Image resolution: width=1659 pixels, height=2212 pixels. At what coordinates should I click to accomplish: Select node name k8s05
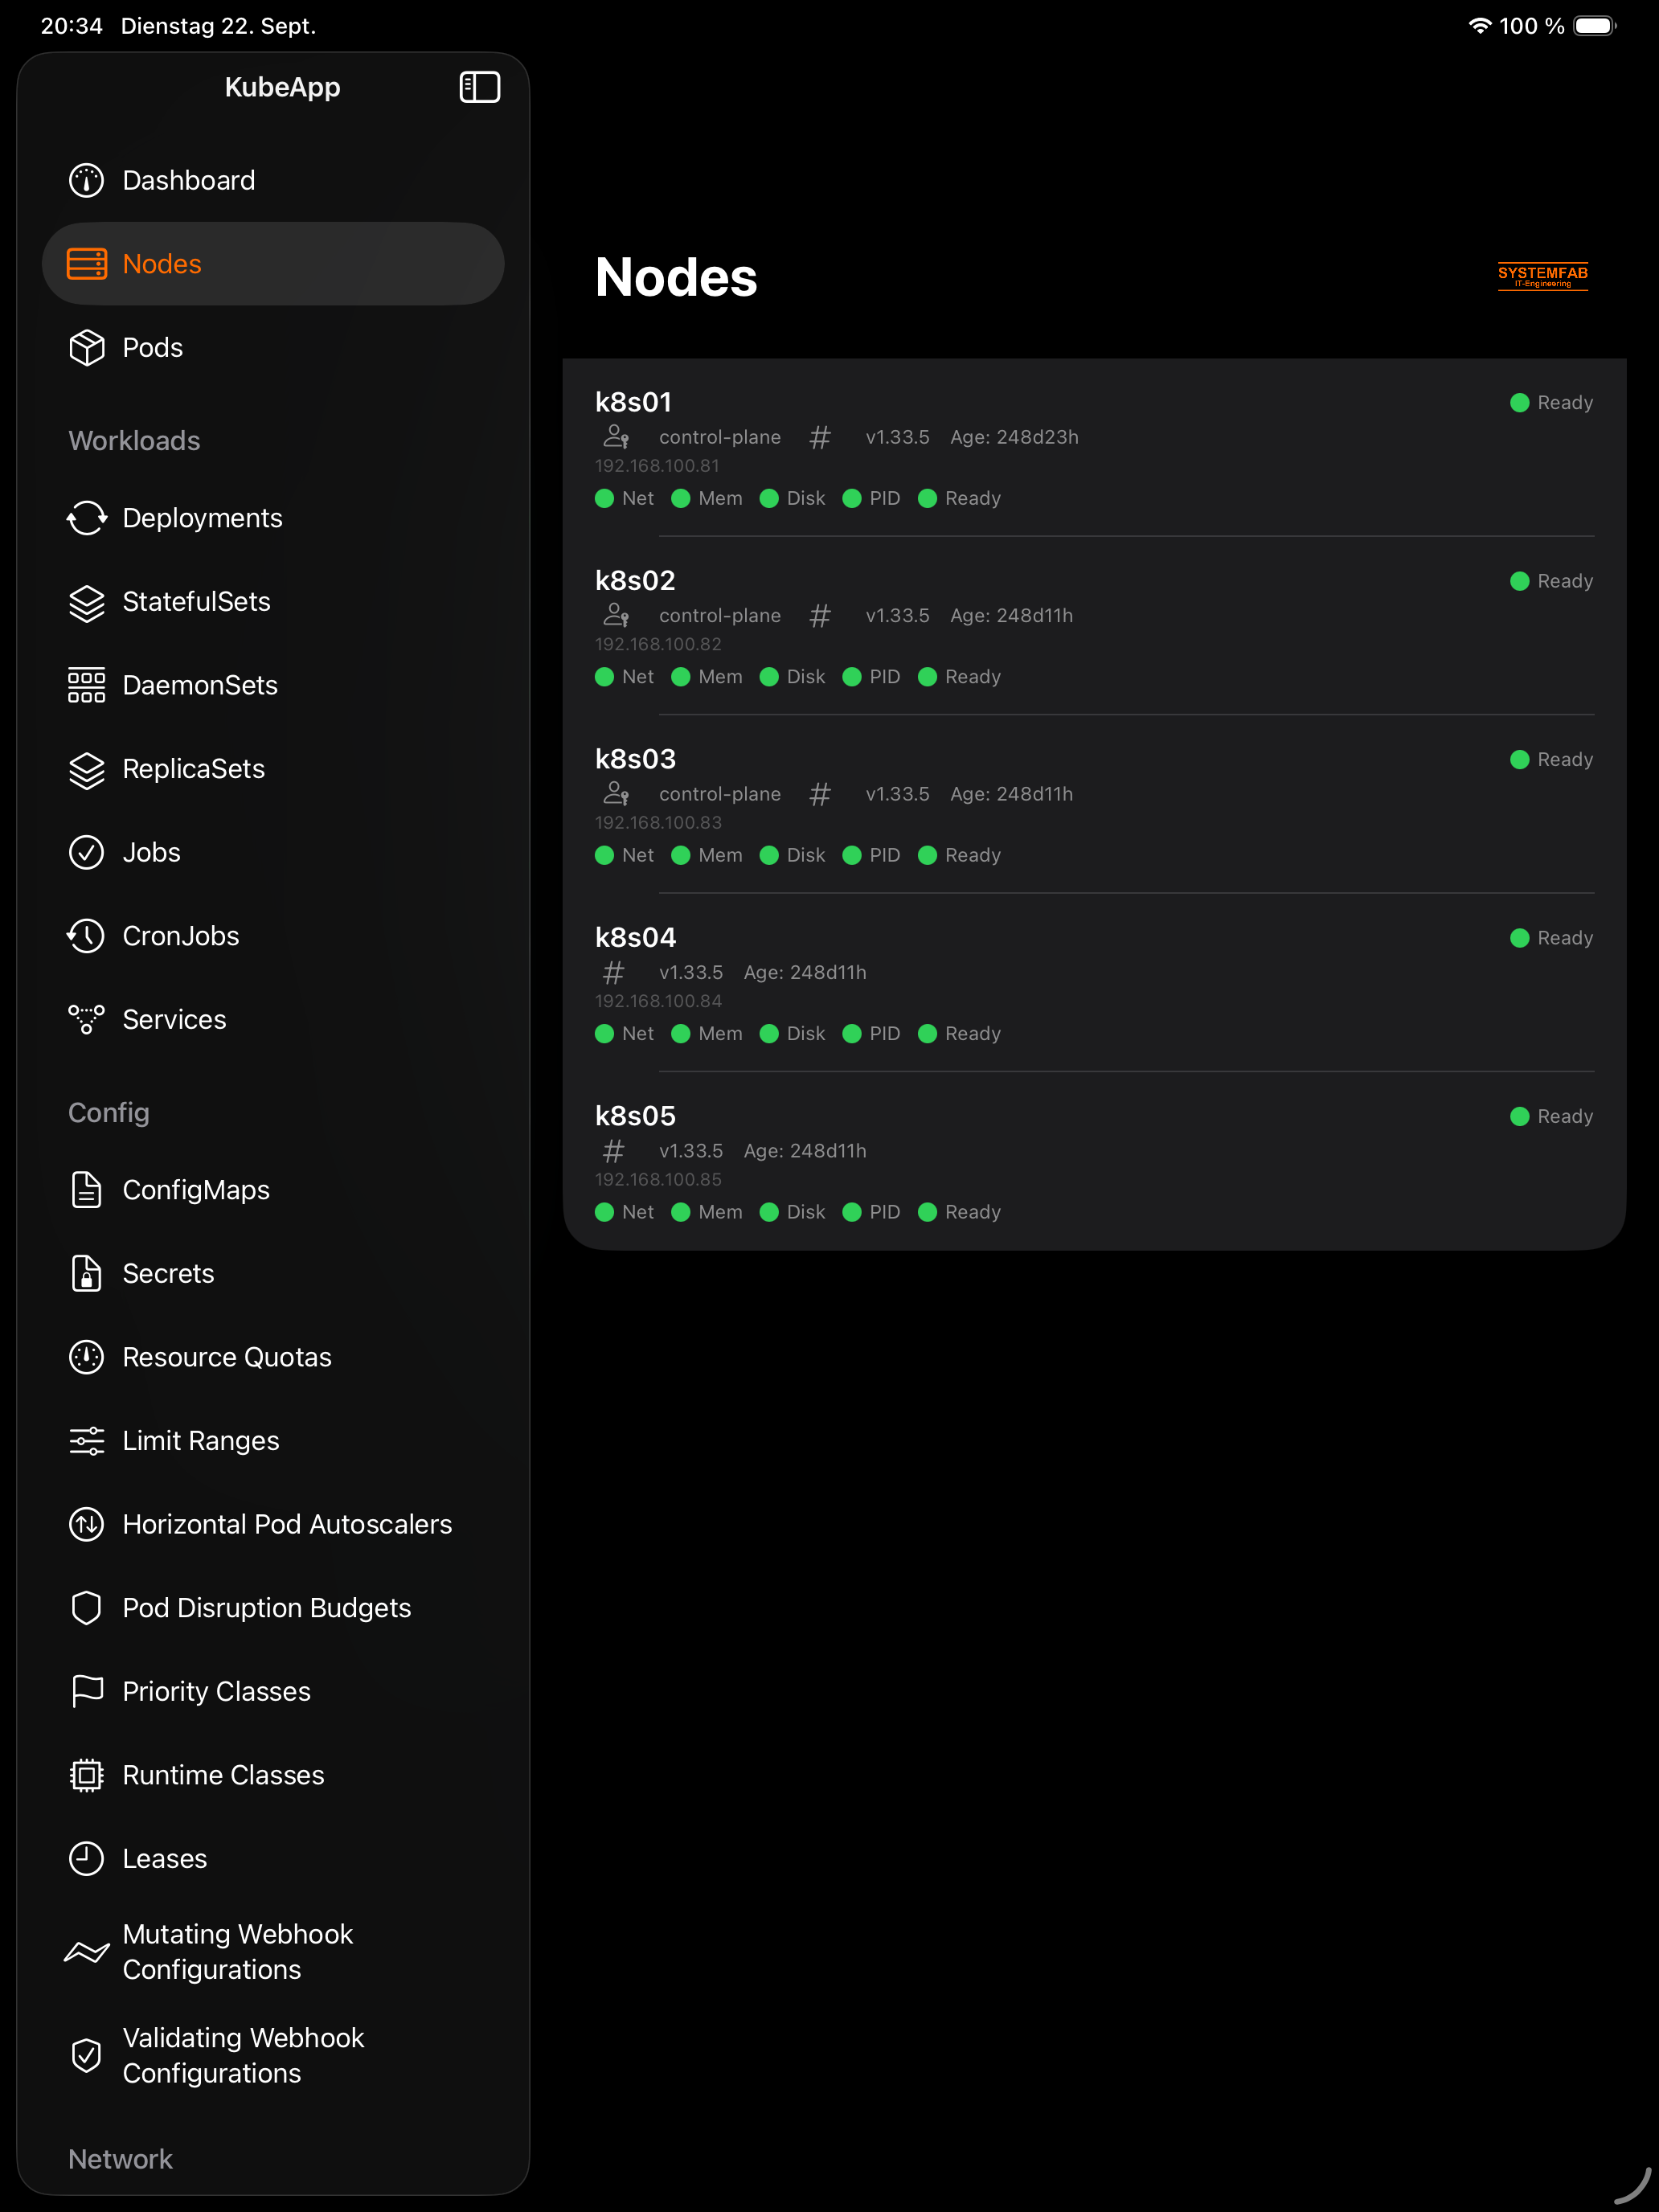pyautogui.click(x=636, y=1116)
